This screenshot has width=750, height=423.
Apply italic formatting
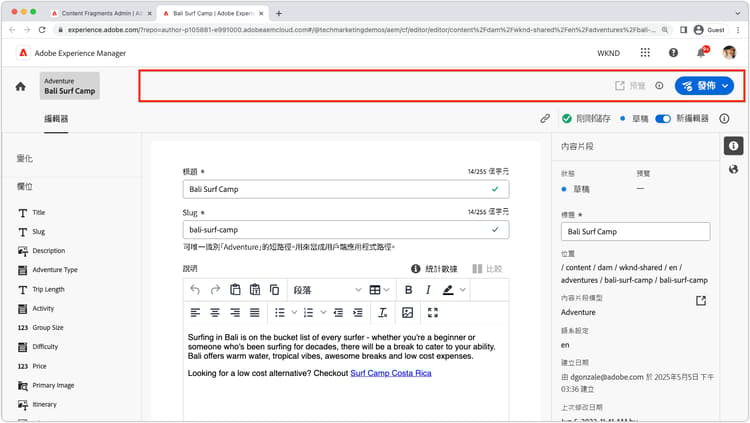[x=428, y=289]
